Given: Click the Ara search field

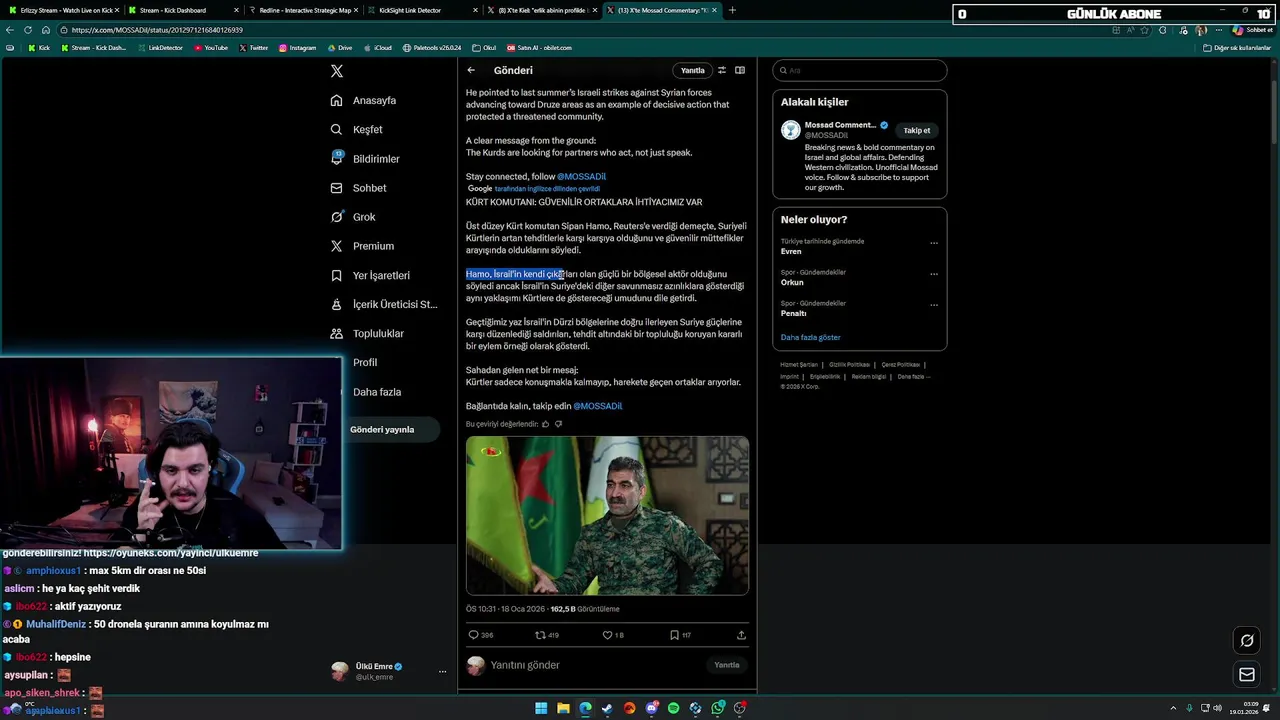Looking at the screenshot, I should coord(860,71).
